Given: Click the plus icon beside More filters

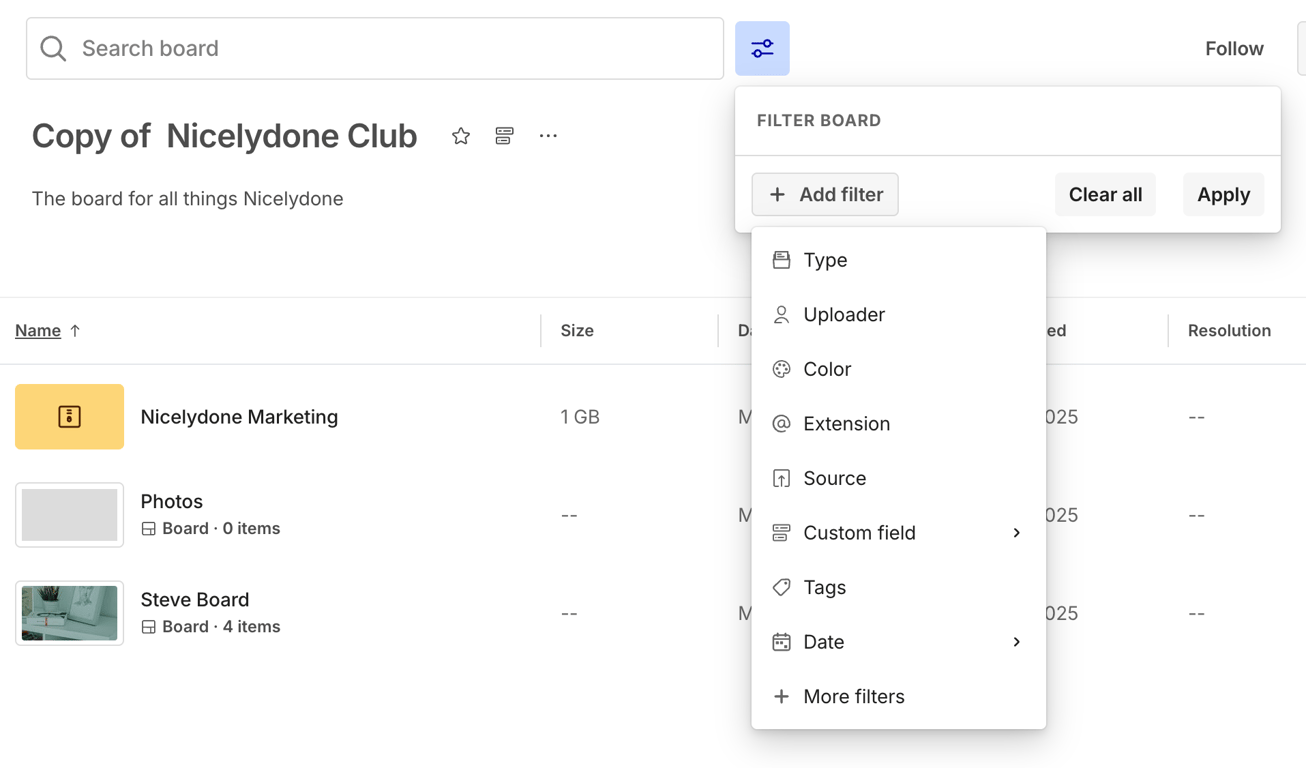Looking at the screenshot, I should pyautogui.click(x=781, y=696).
